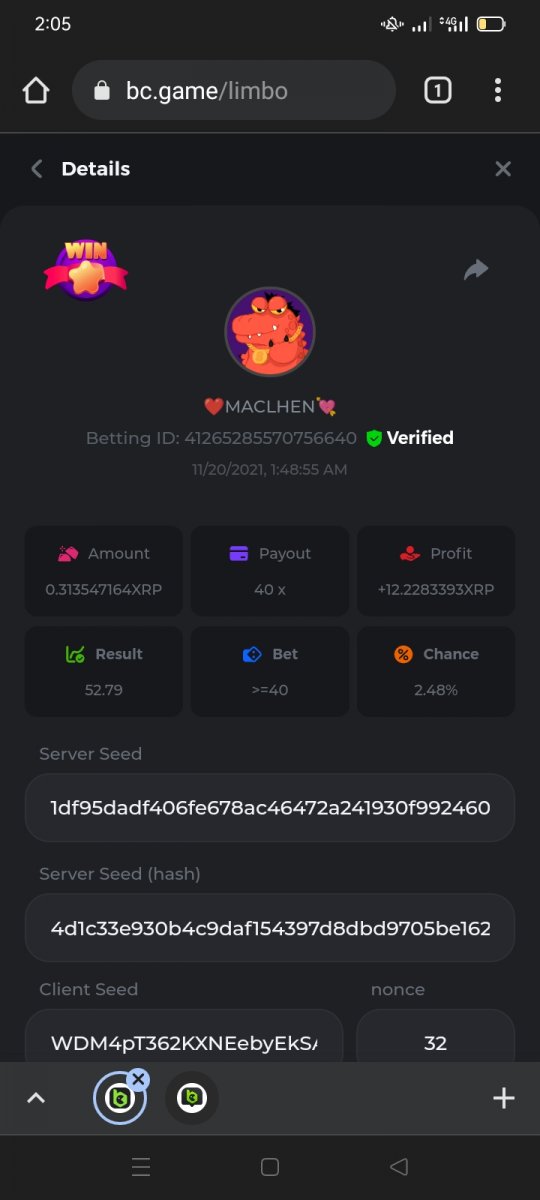This screenshot has width=540, height=1200.
Task: Go back using the Details chevron
Action: pyautogui.click(x=37, y=169)
